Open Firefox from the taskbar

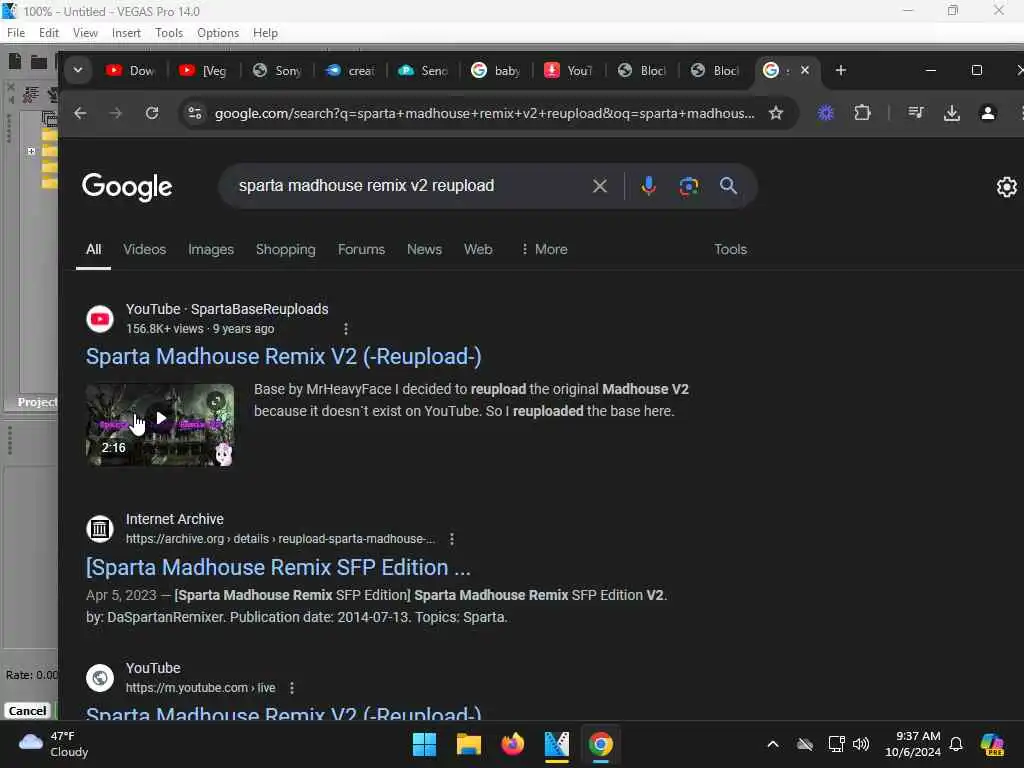coord(513,744)
